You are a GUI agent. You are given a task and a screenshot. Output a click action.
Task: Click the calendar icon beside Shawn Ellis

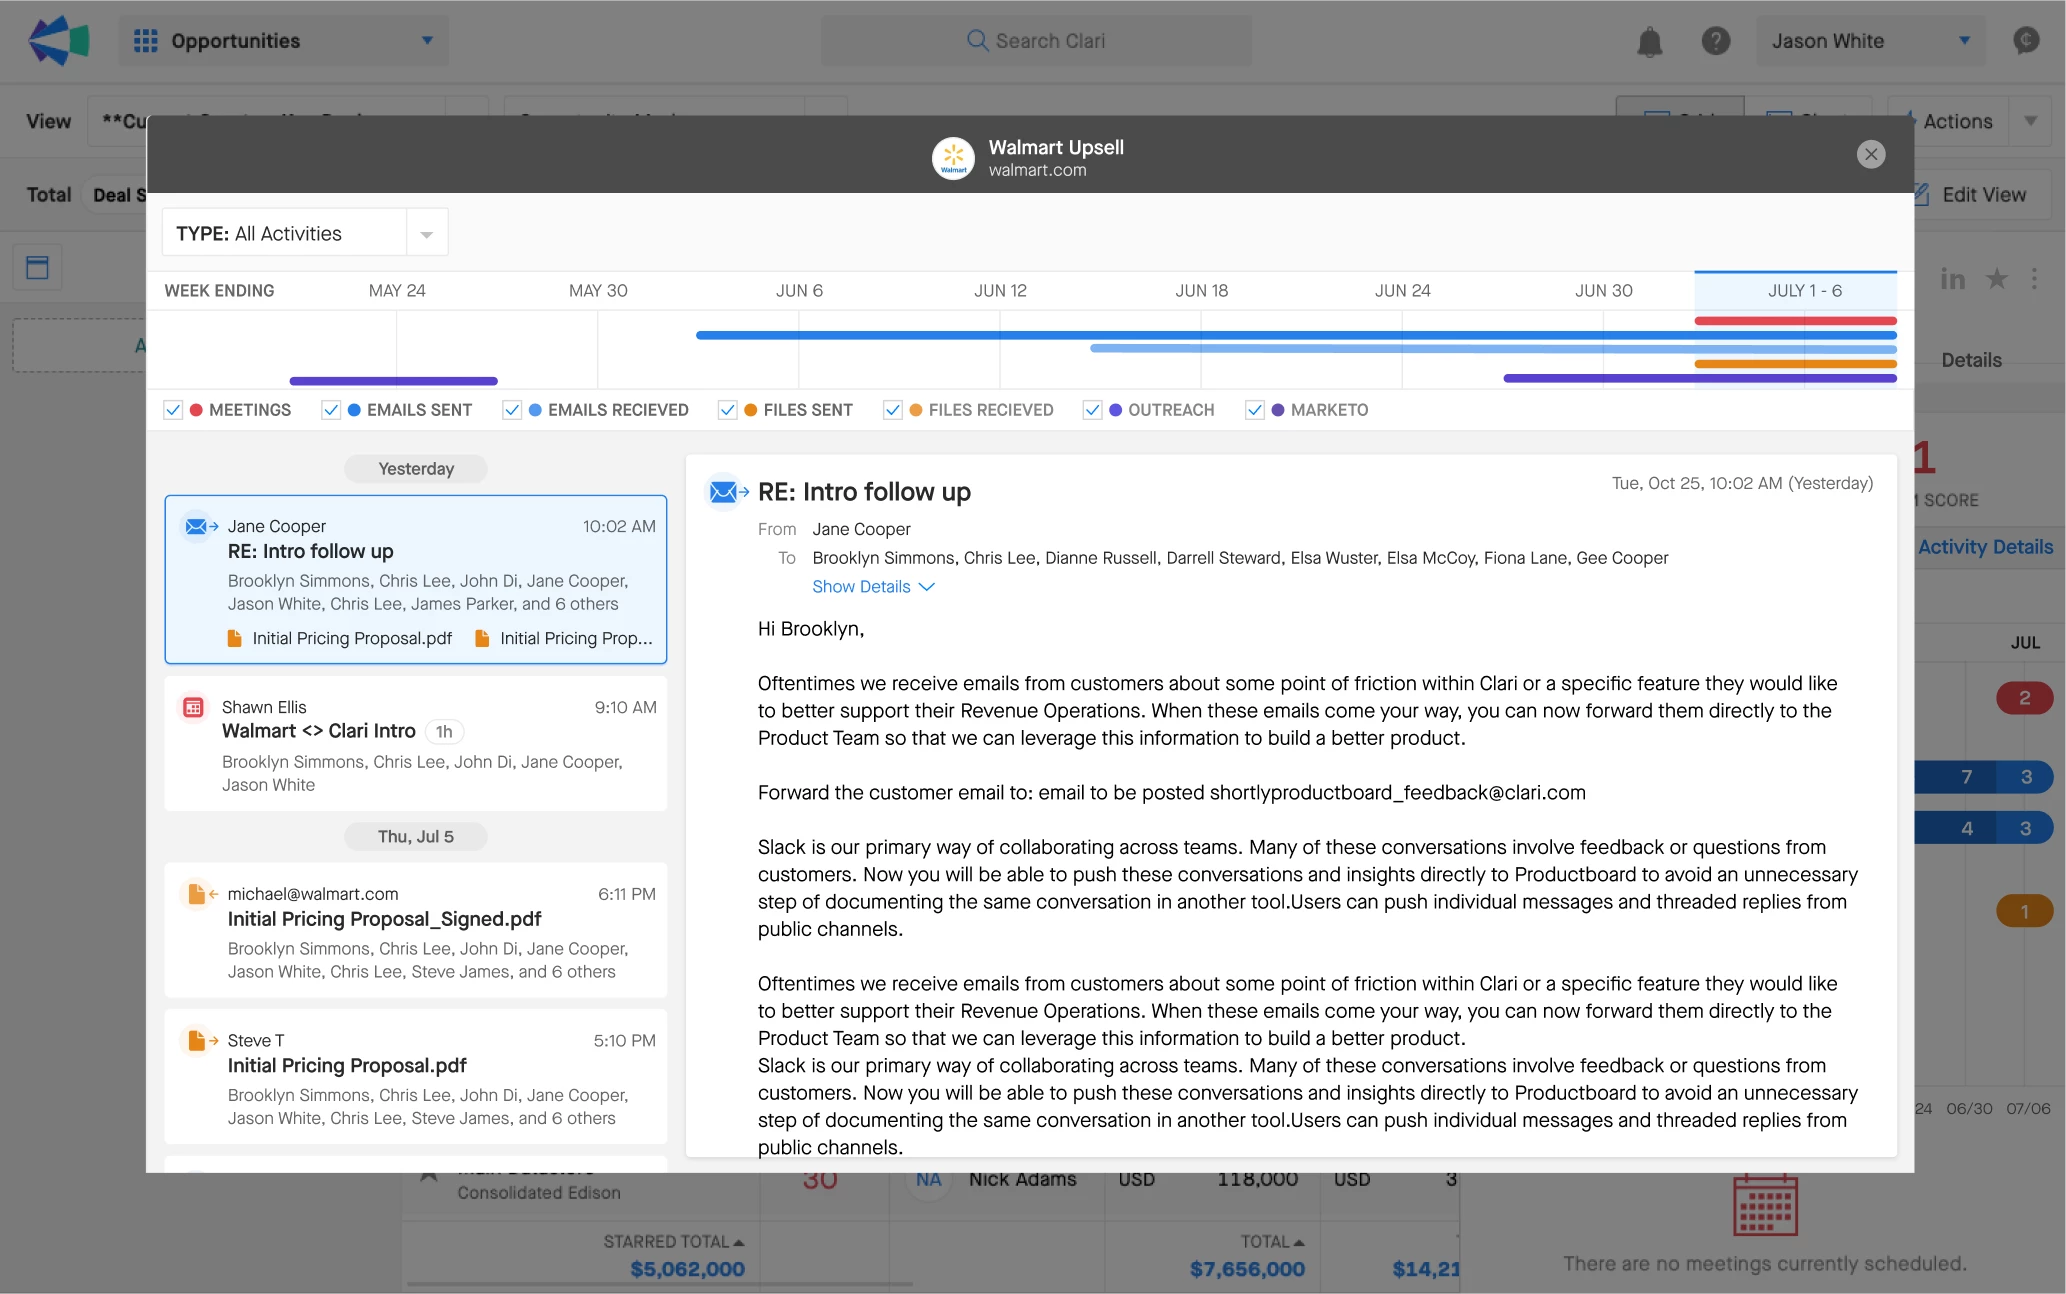coord(194,707)
